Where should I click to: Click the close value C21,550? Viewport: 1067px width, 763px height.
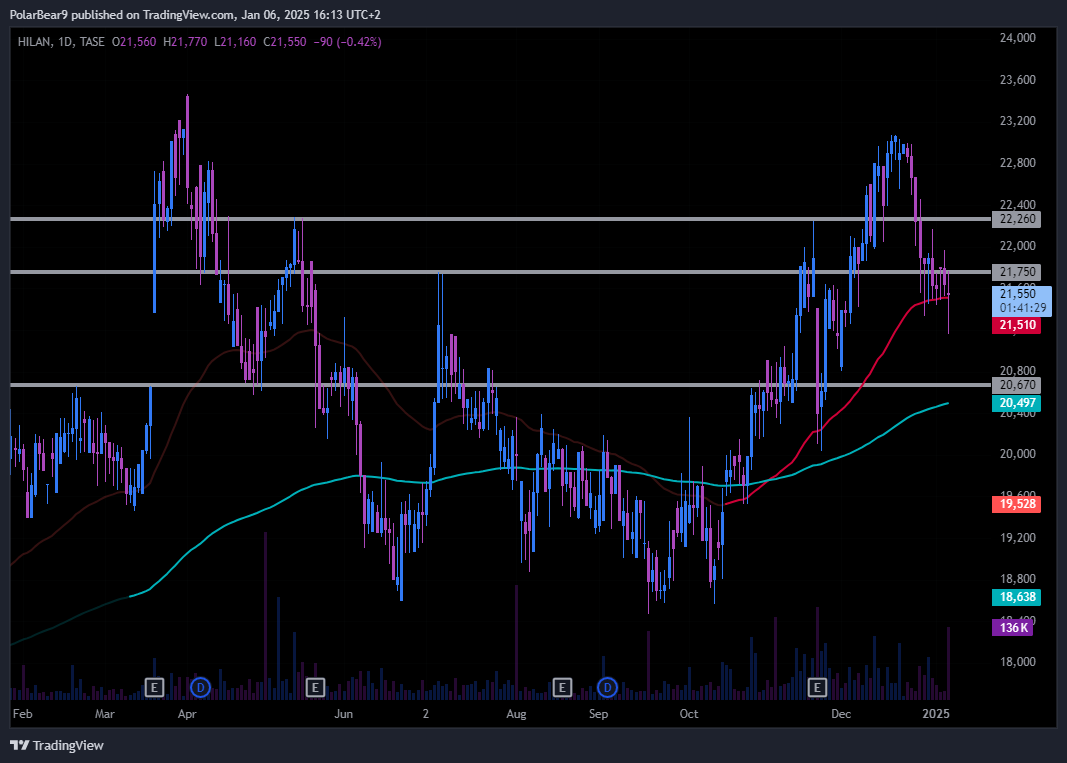pyautogui.click(x=284, y=42)
